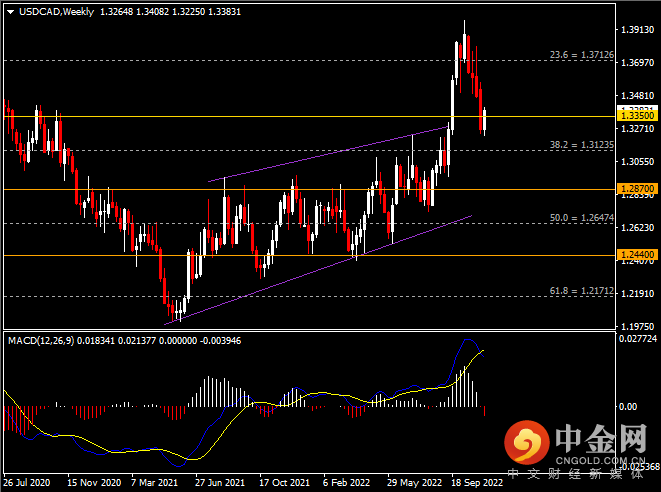The height and width of the screenshot is (492, 661).
Task: Select the USDCAD,Weekly chart title
Action: coord(56,12)
